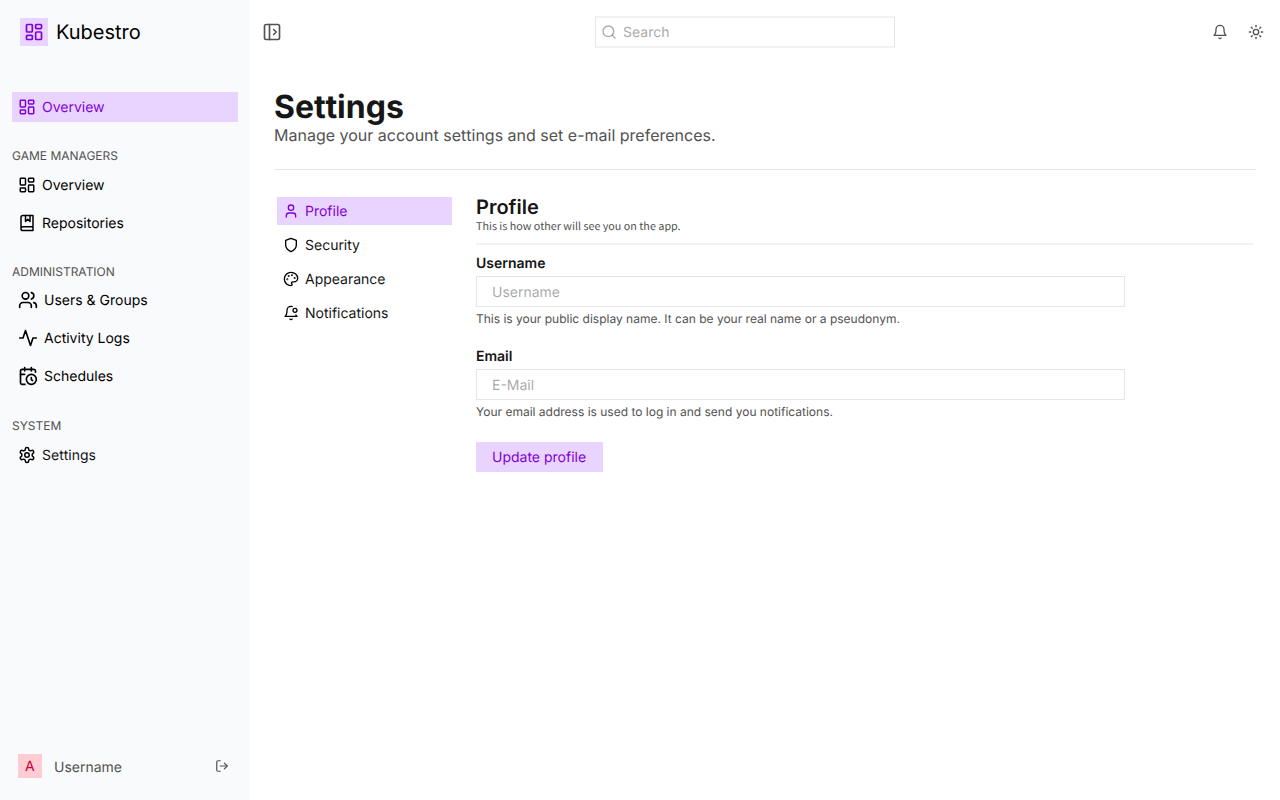Switch to the Appearance settings tab

click(364, 279)
